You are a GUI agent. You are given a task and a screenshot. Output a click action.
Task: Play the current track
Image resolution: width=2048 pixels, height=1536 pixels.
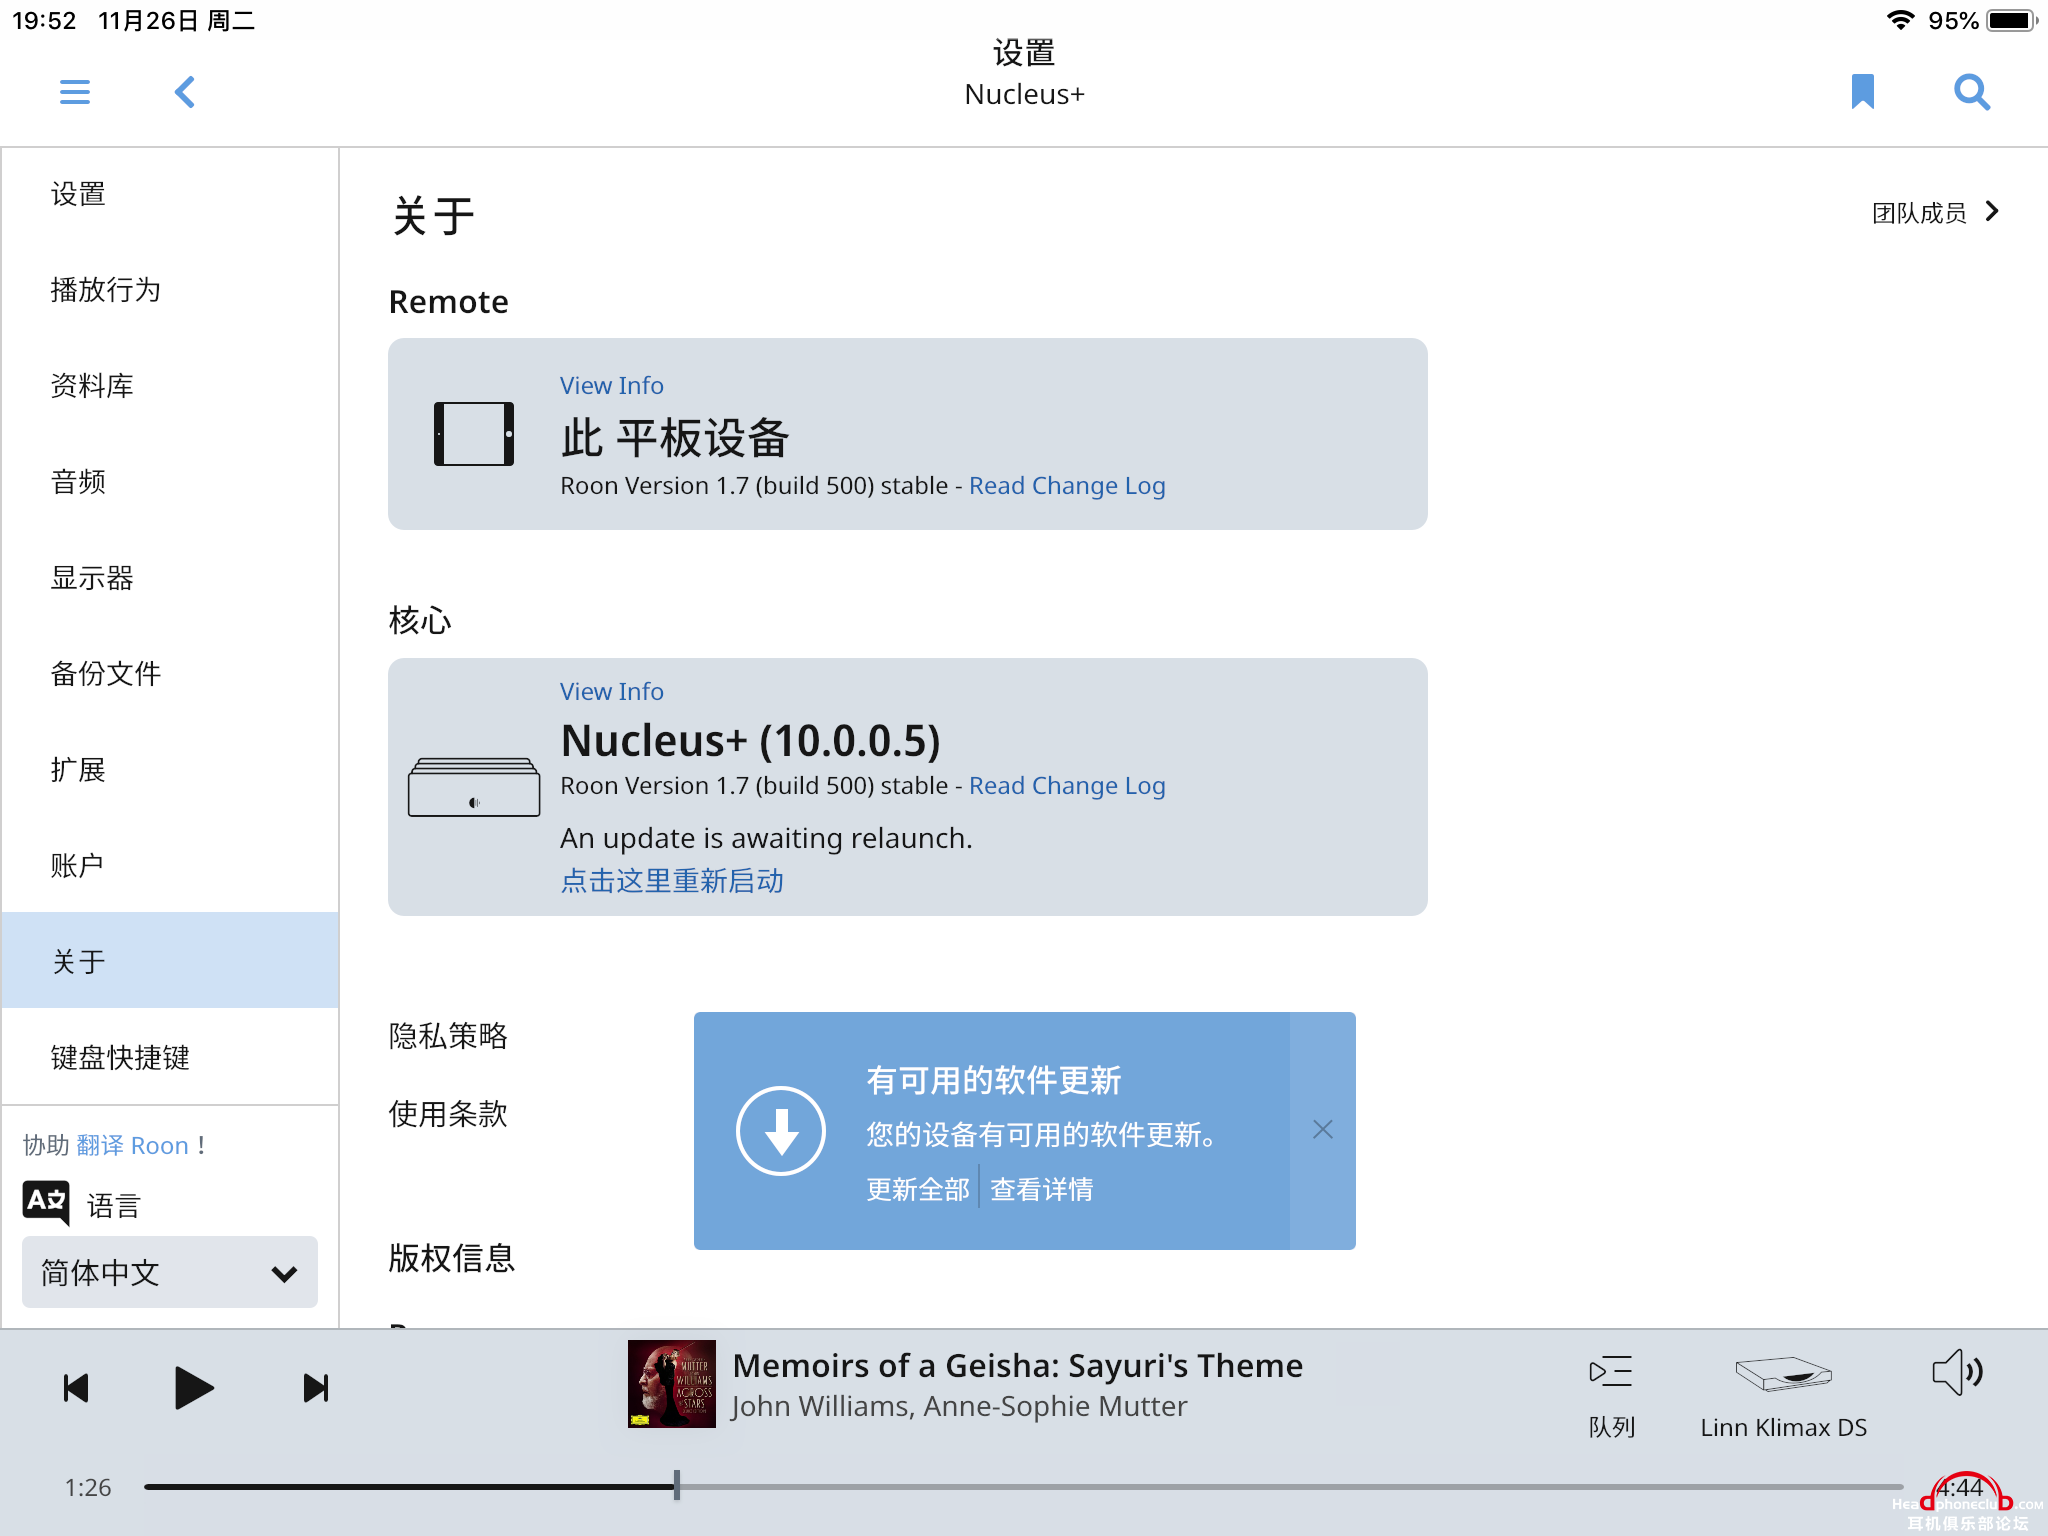click(193, 1388)
